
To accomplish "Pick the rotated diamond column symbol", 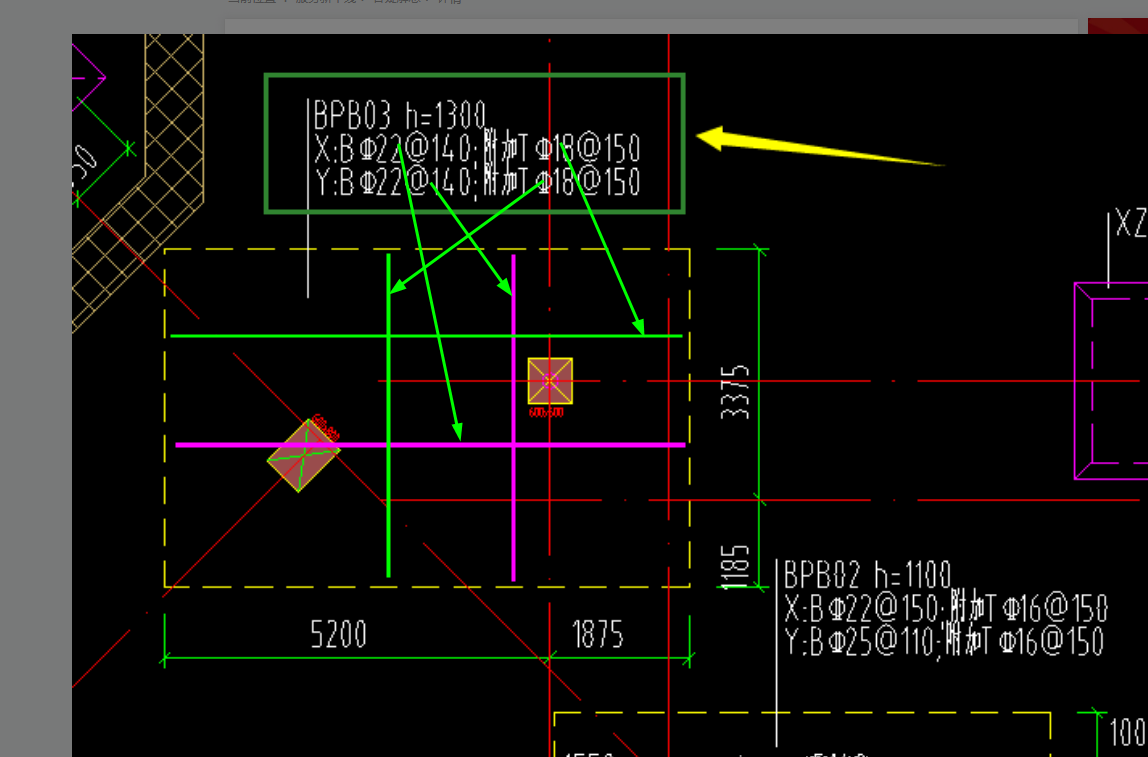I will (304, 455).
